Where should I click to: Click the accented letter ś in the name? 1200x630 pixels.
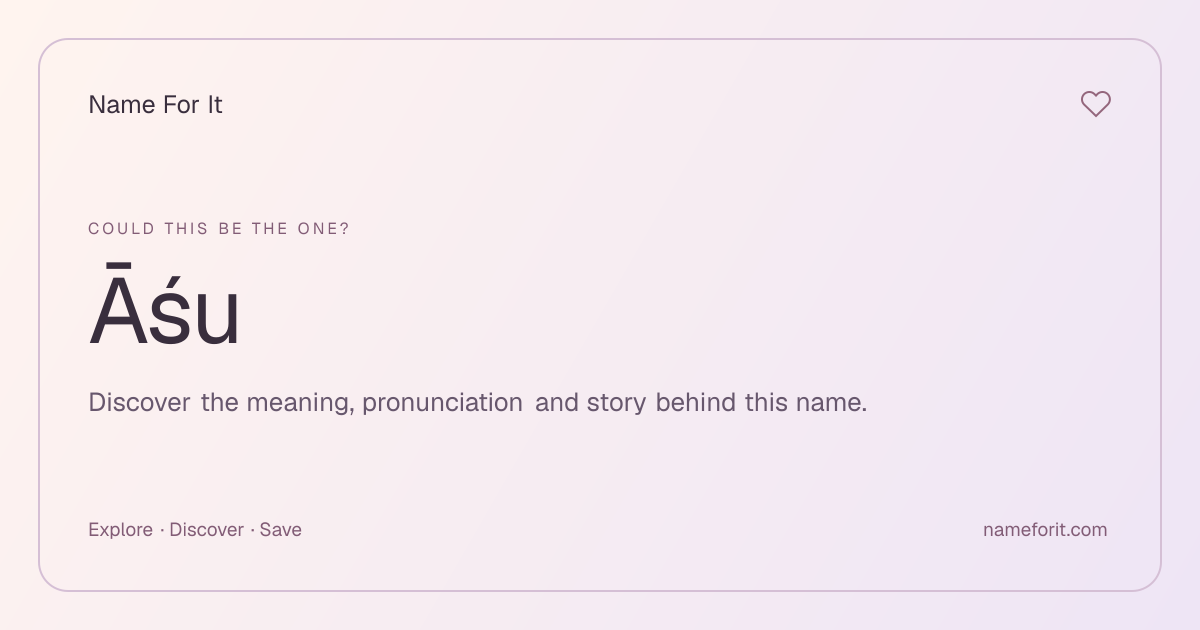pos(172,311)
